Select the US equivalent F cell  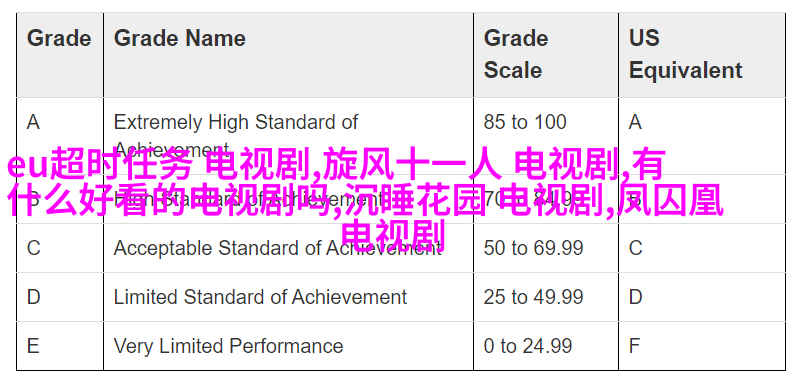click(x=702, y=346)
